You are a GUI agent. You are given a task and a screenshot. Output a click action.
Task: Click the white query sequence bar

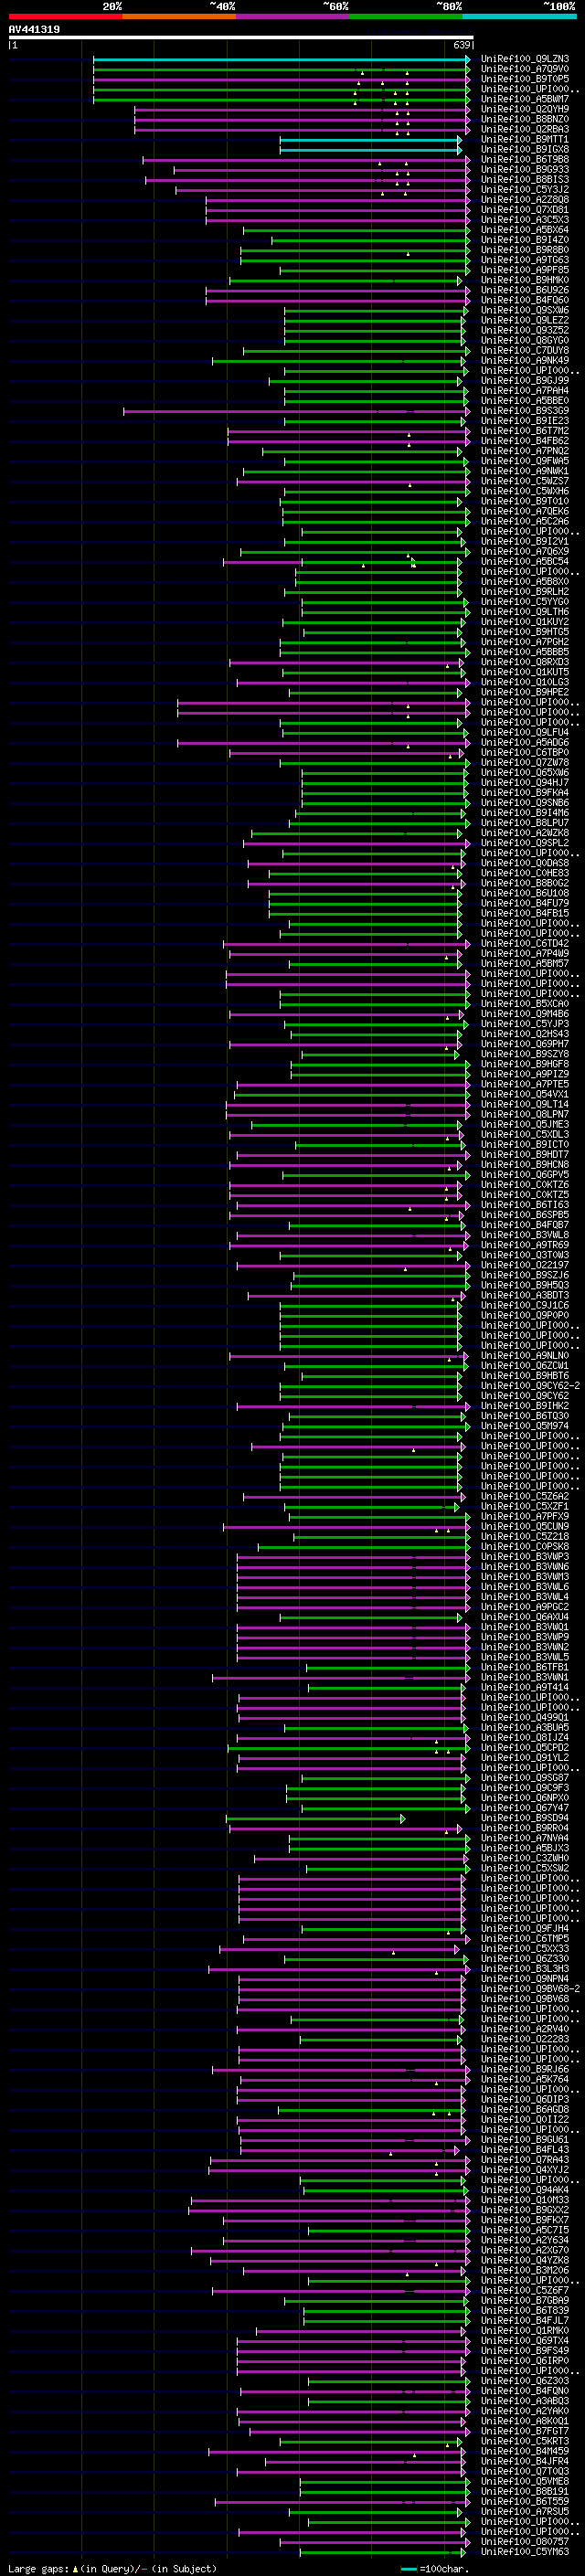pyautogui.click(x=240, y=38)
